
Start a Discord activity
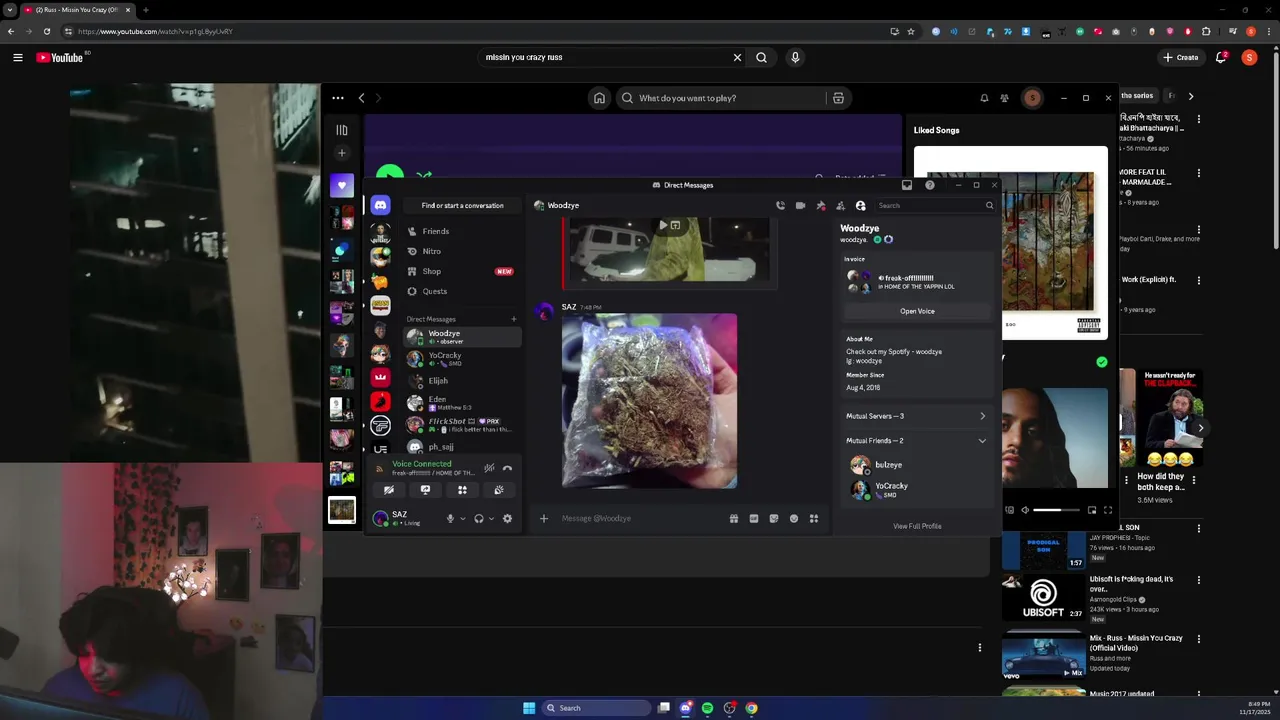pos(462,490)
